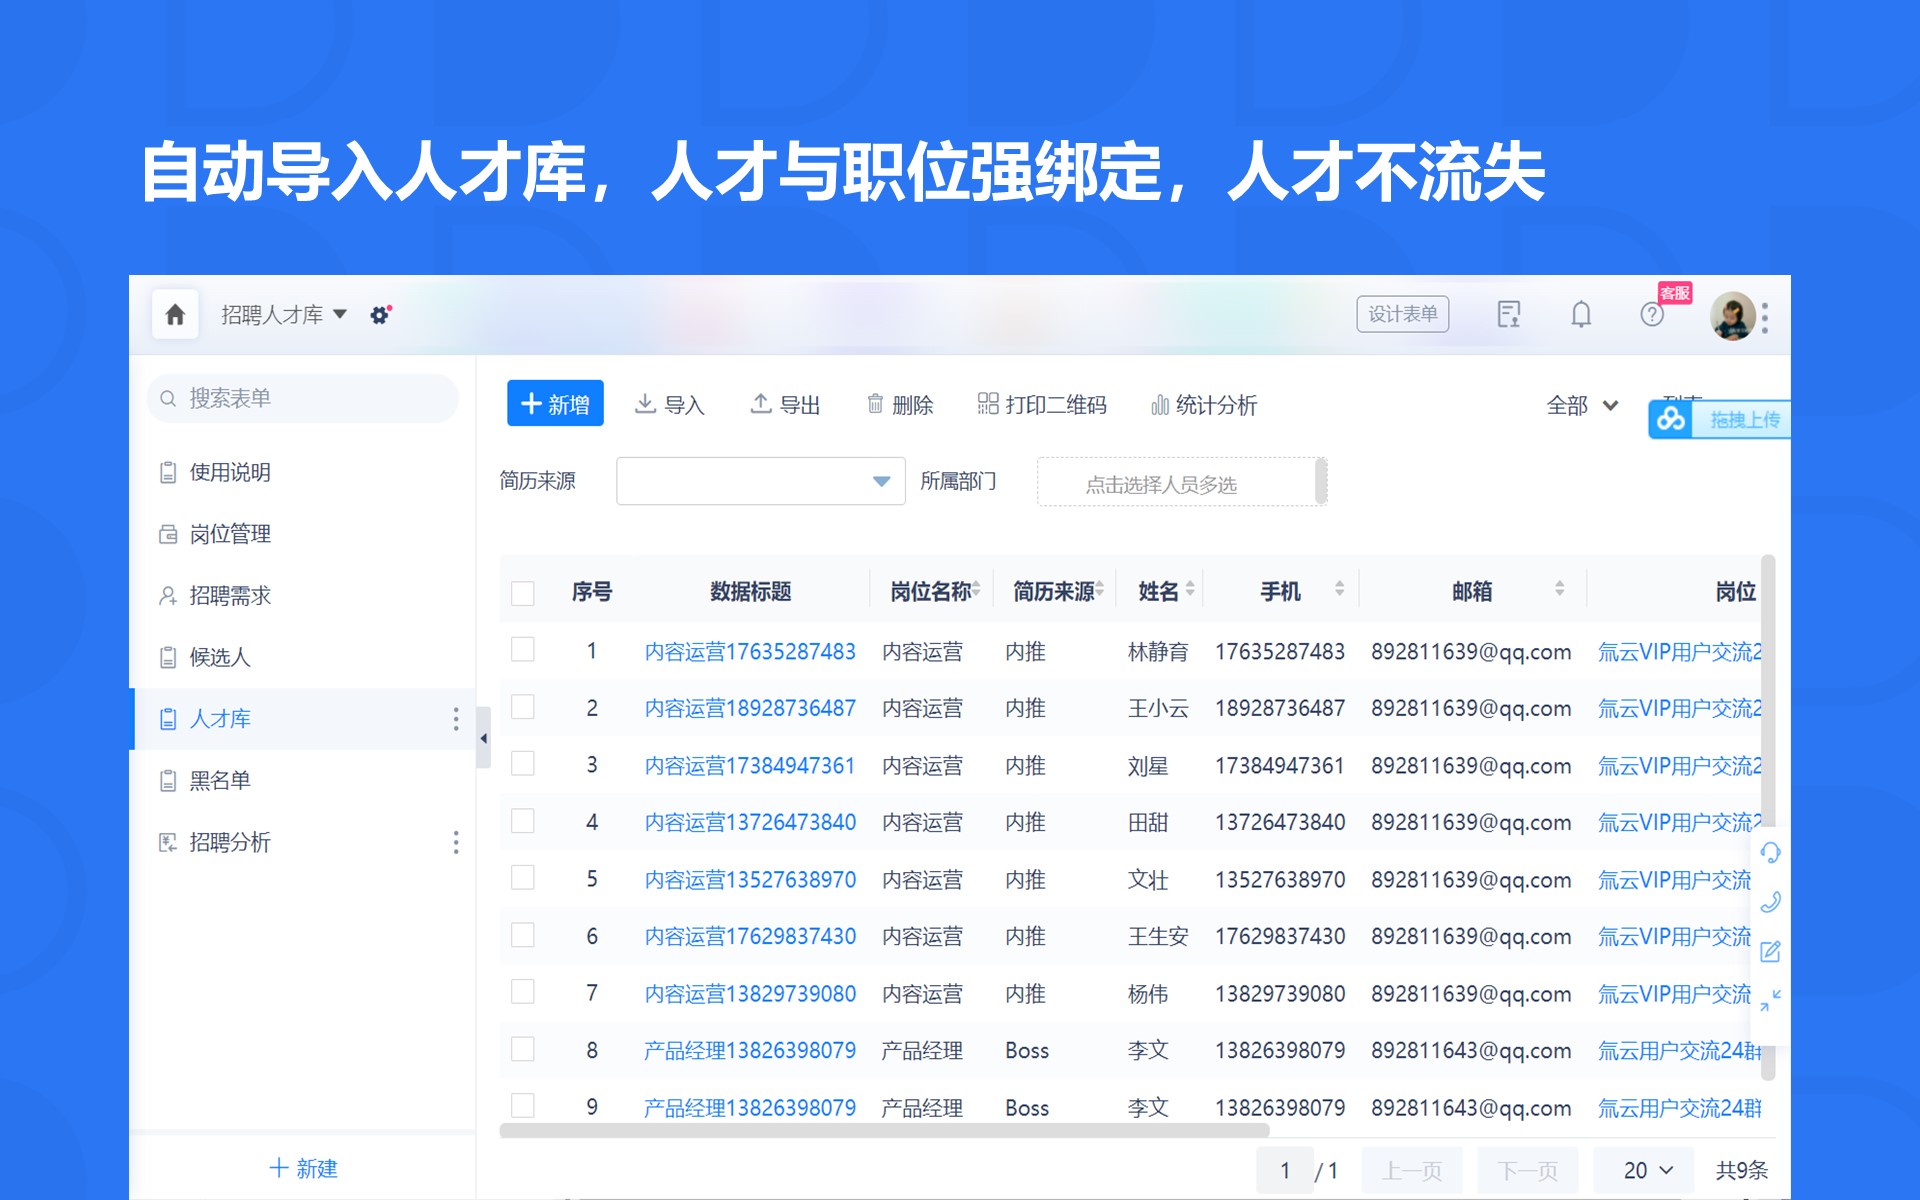Open the 简历来源 filter dropdown

point(761,481)
